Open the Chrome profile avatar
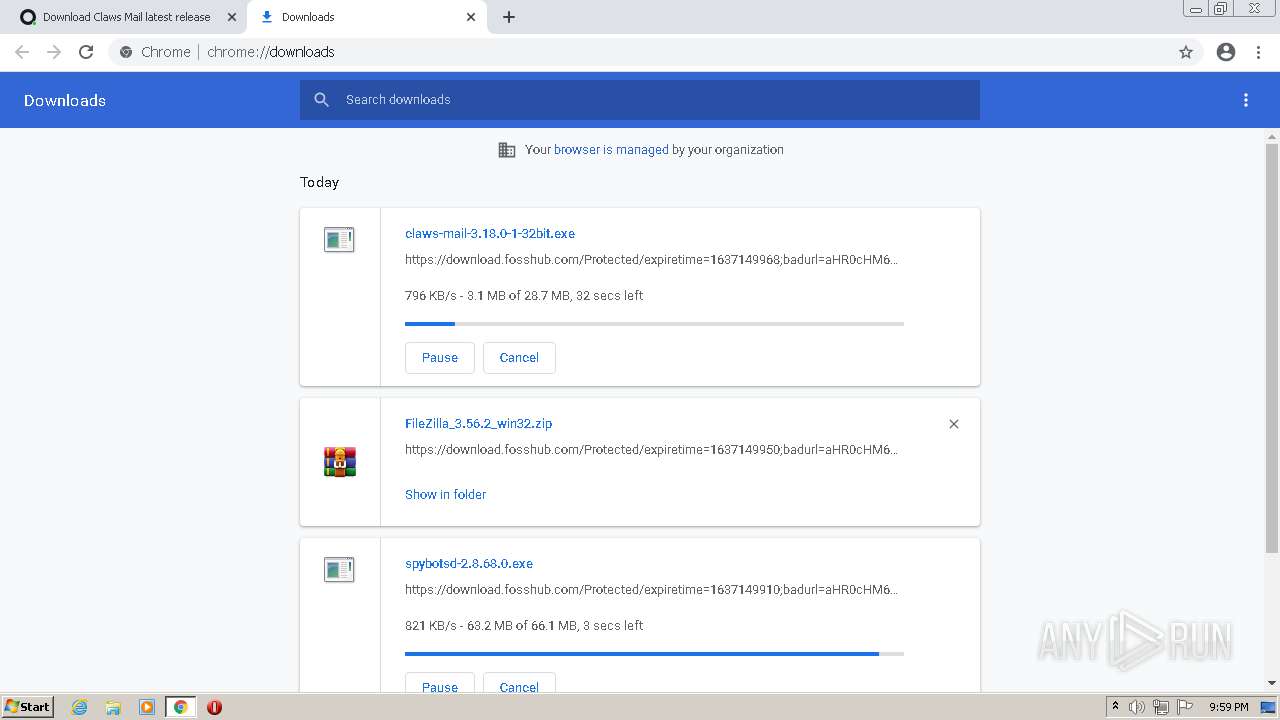The width and height of the screenshot is (1280, 720). (x=1226, y=52)
